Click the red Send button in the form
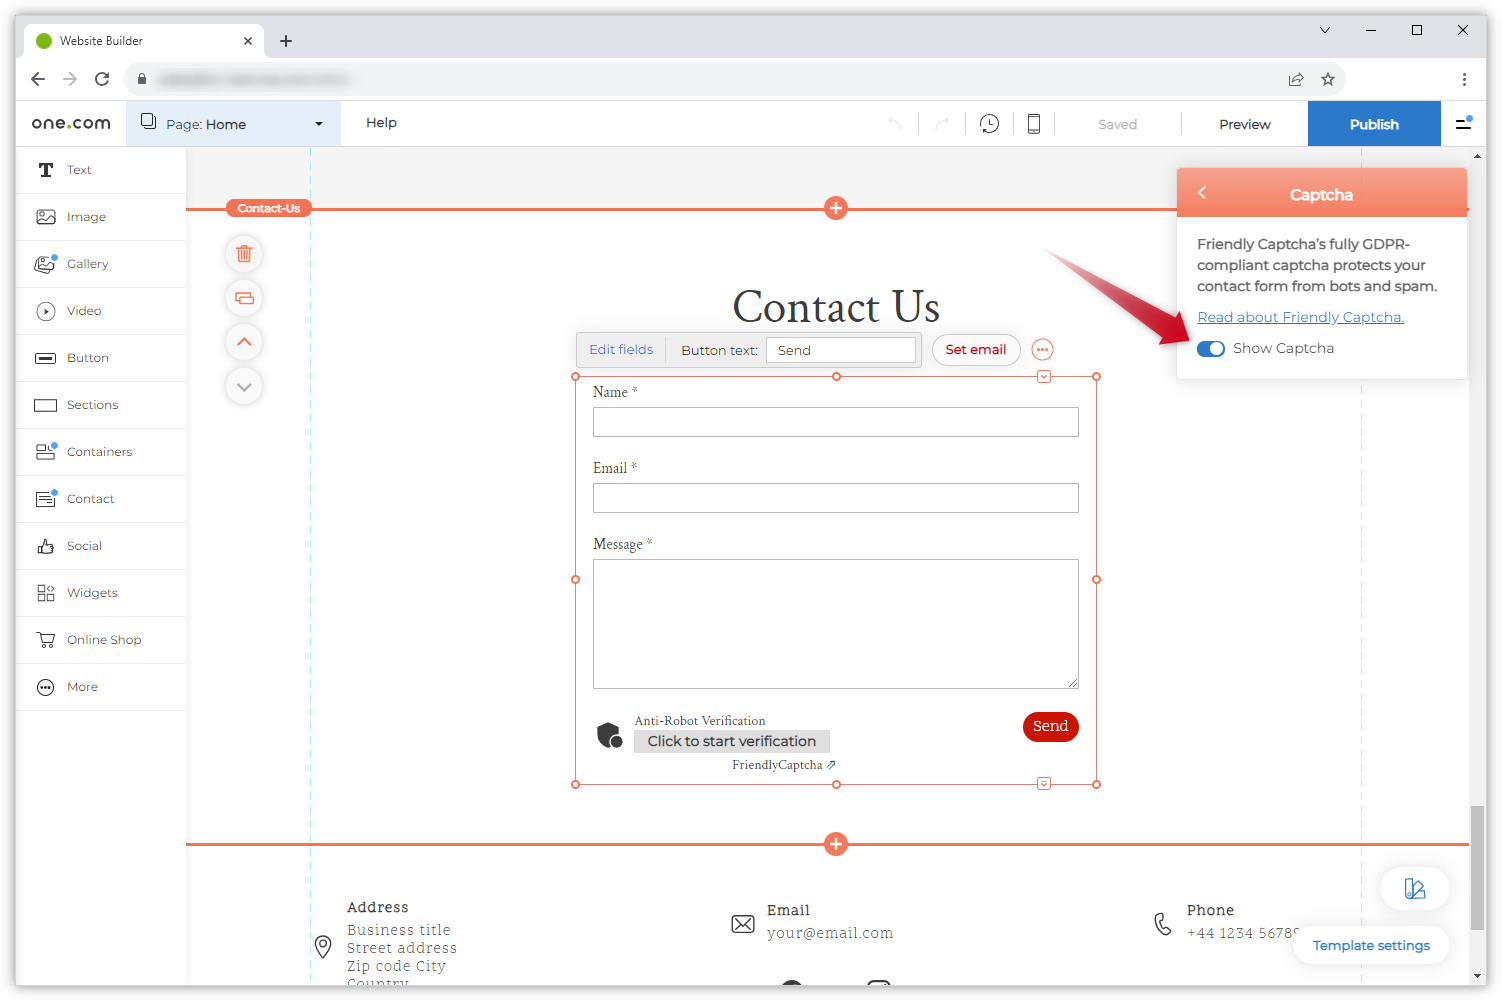The image size is (1502, 1001). tap(1050, 727)
